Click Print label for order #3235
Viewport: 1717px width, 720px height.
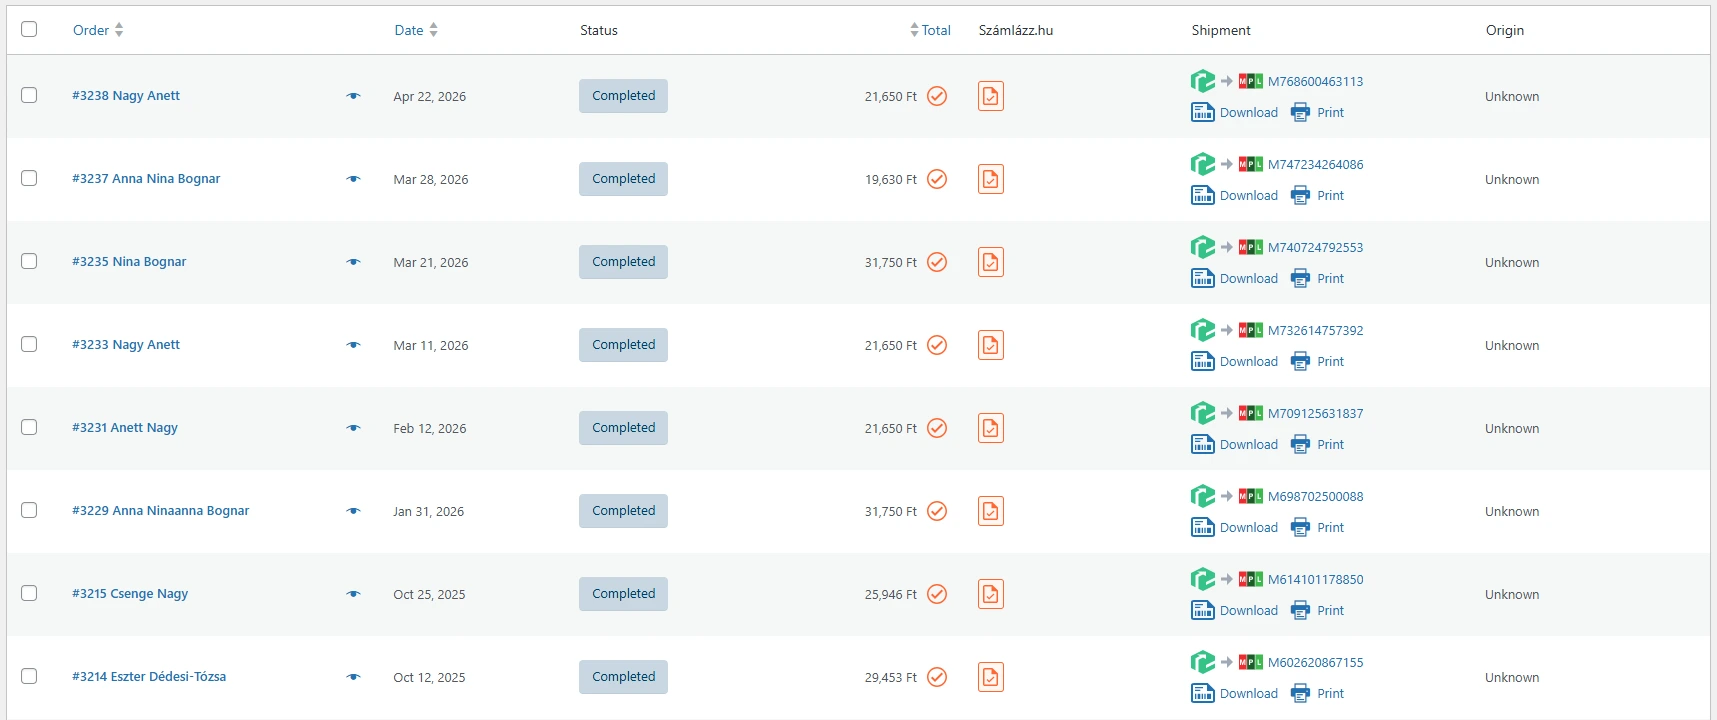1331,278
